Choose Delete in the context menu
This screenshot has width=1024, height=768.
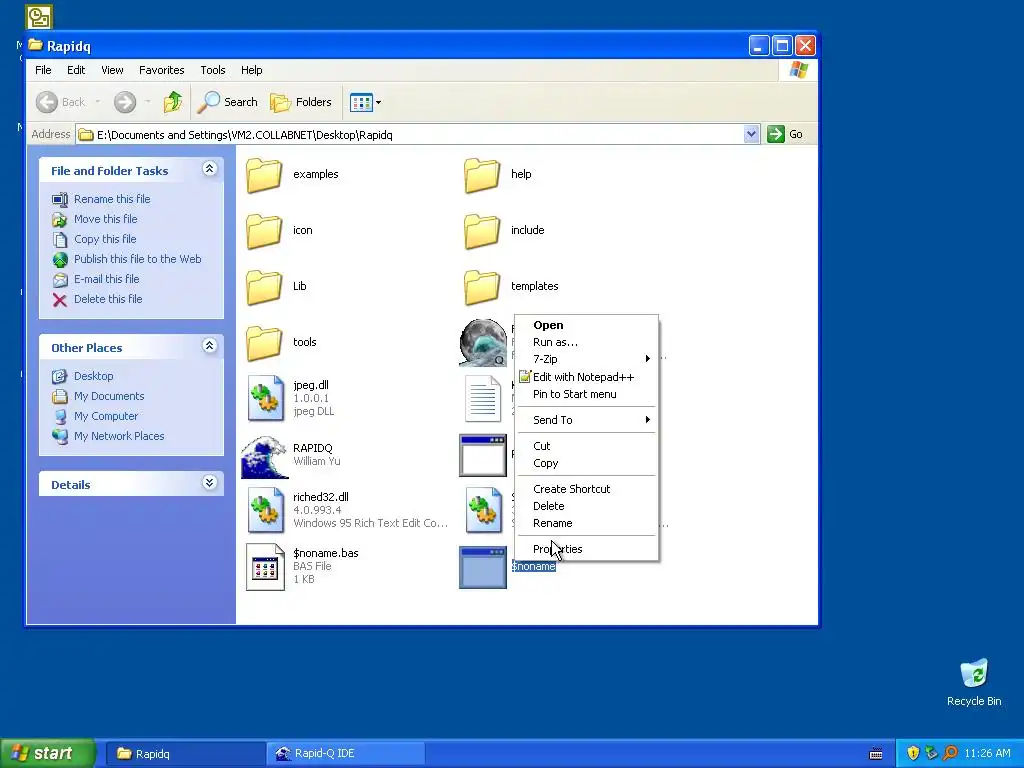[x=586, y=506]
